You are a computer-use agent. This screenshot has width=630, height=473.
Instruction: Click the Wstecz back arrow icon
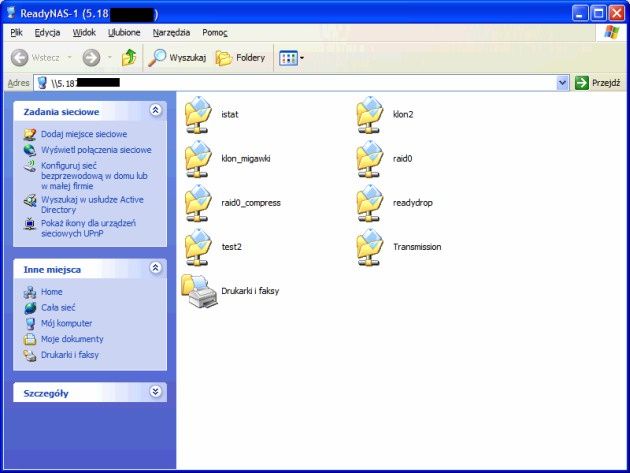click(19, 58)
